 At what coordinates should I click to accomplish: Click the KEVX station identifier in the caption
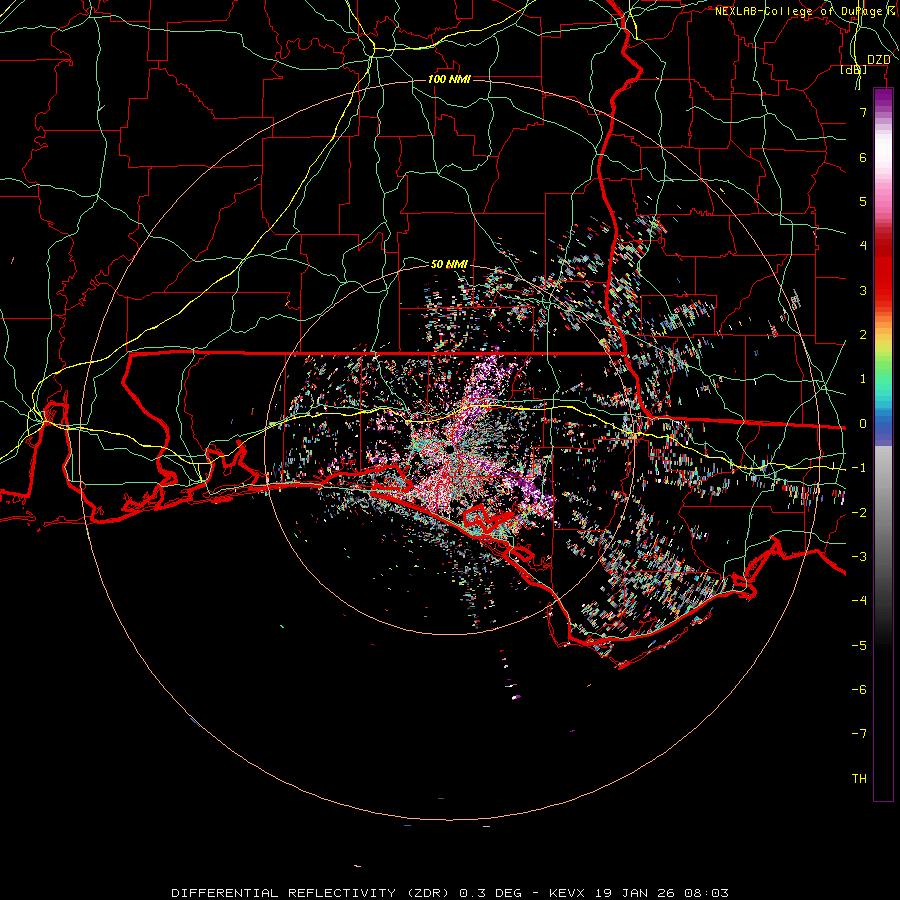click(569, 893)
